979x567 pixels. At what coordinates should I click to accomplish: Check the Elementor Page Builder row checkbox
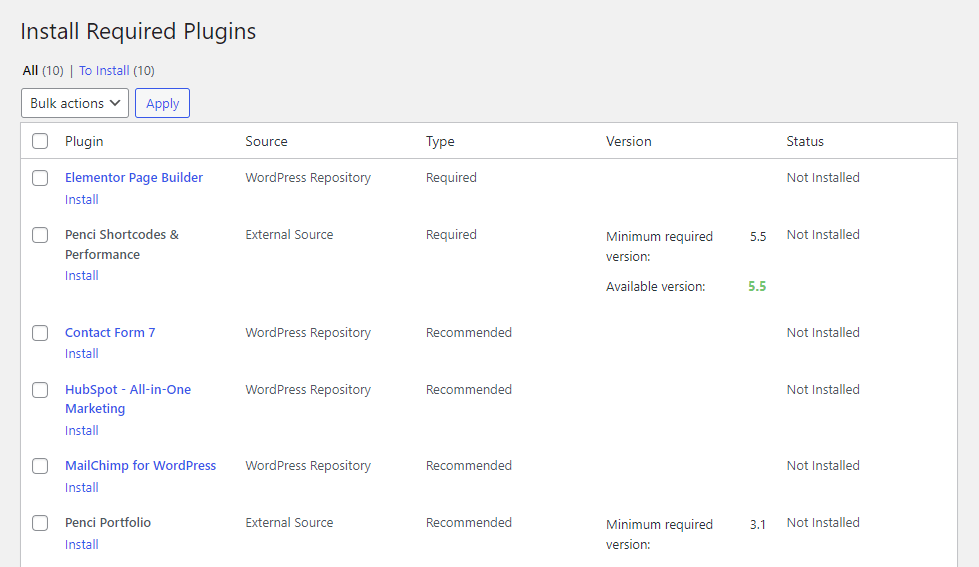tap(40, 178)
